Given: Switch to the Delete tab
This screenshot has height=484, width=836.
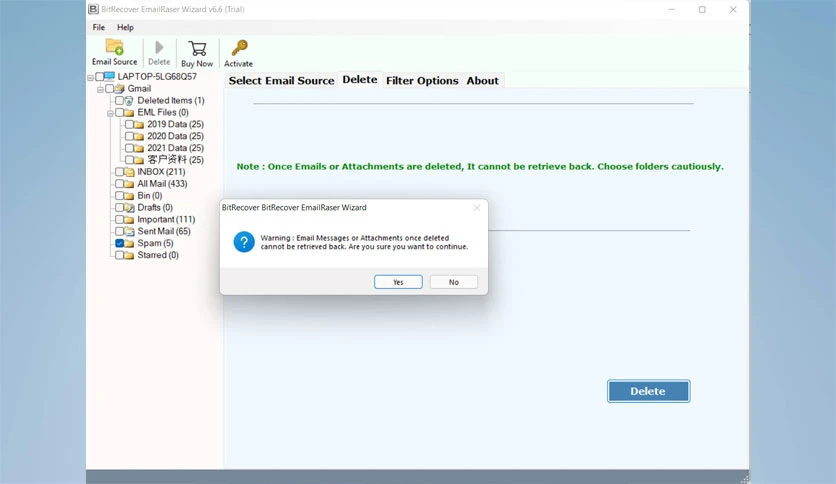Looking at the screenshot, I should tap(360, 79).
